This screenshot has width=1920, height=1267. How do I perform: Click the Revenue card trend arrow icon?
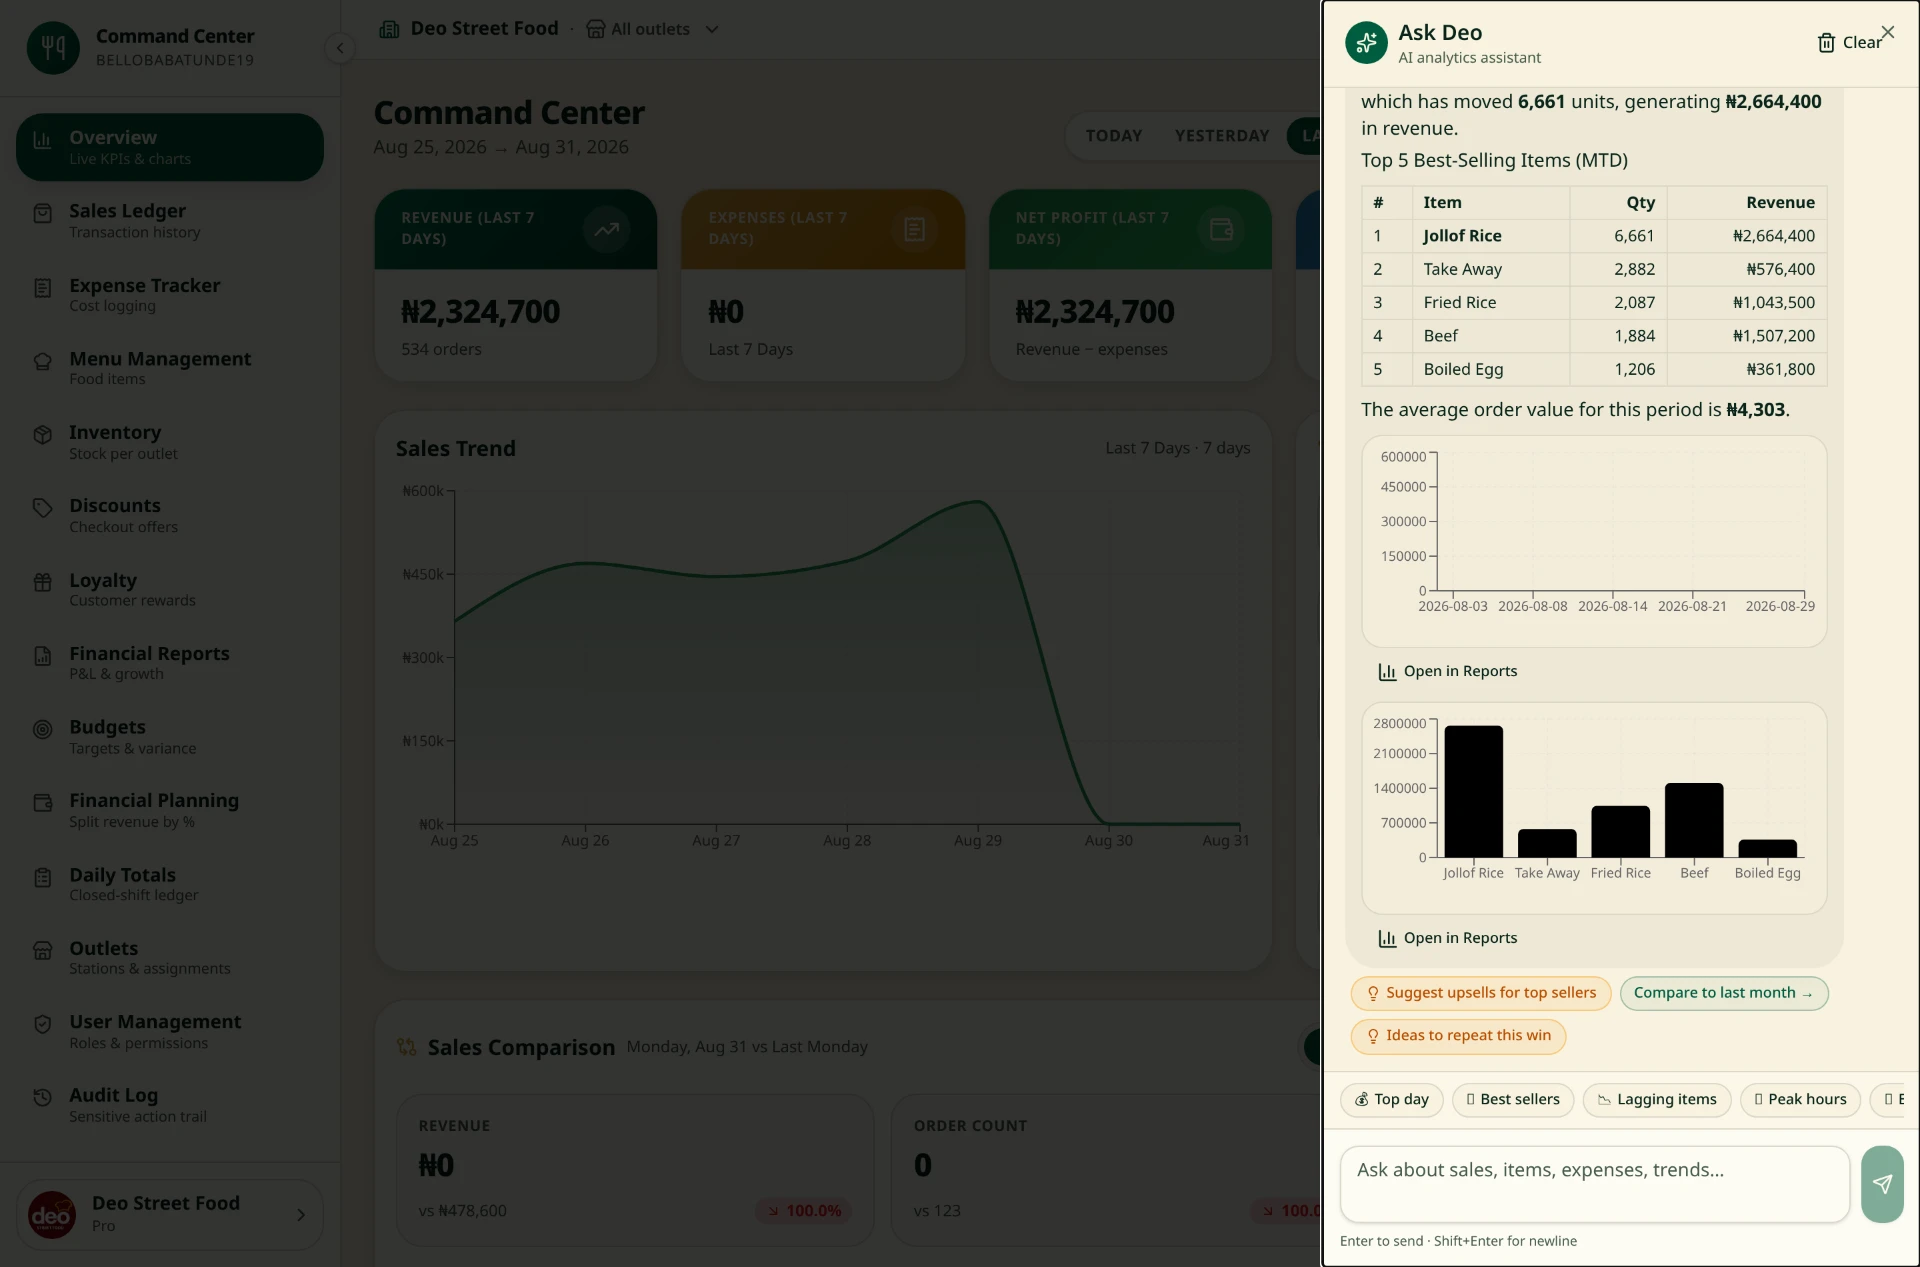tap(606, 229)
